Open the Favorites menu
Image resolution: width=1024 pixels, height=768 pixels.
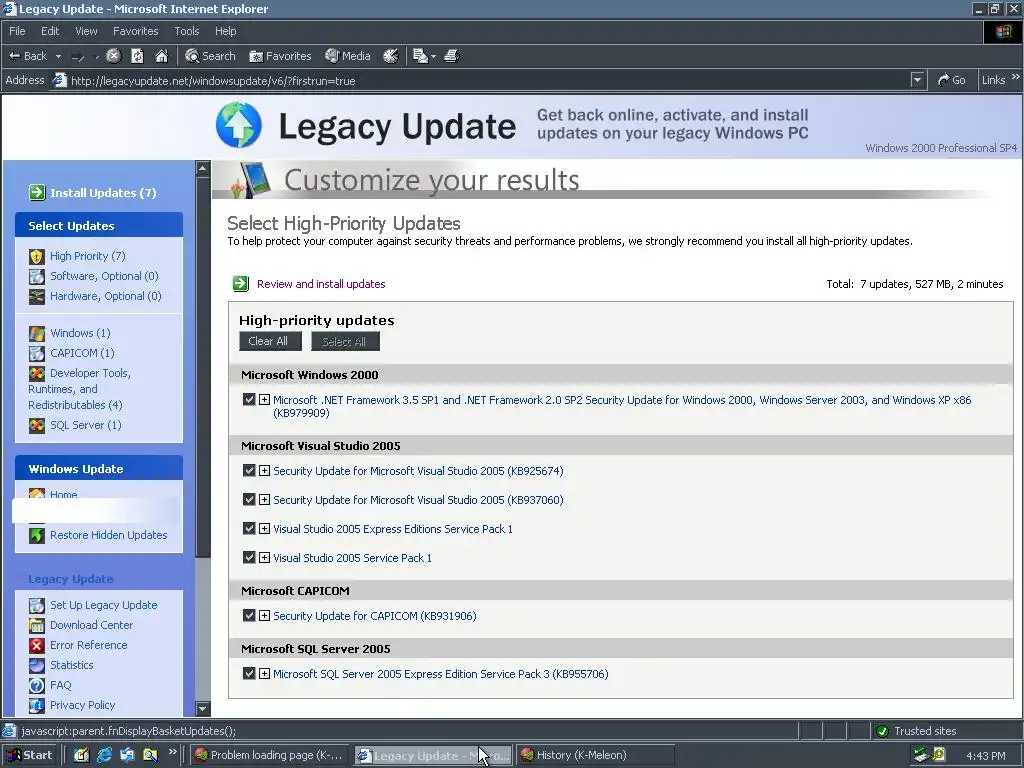click(135, 31)
